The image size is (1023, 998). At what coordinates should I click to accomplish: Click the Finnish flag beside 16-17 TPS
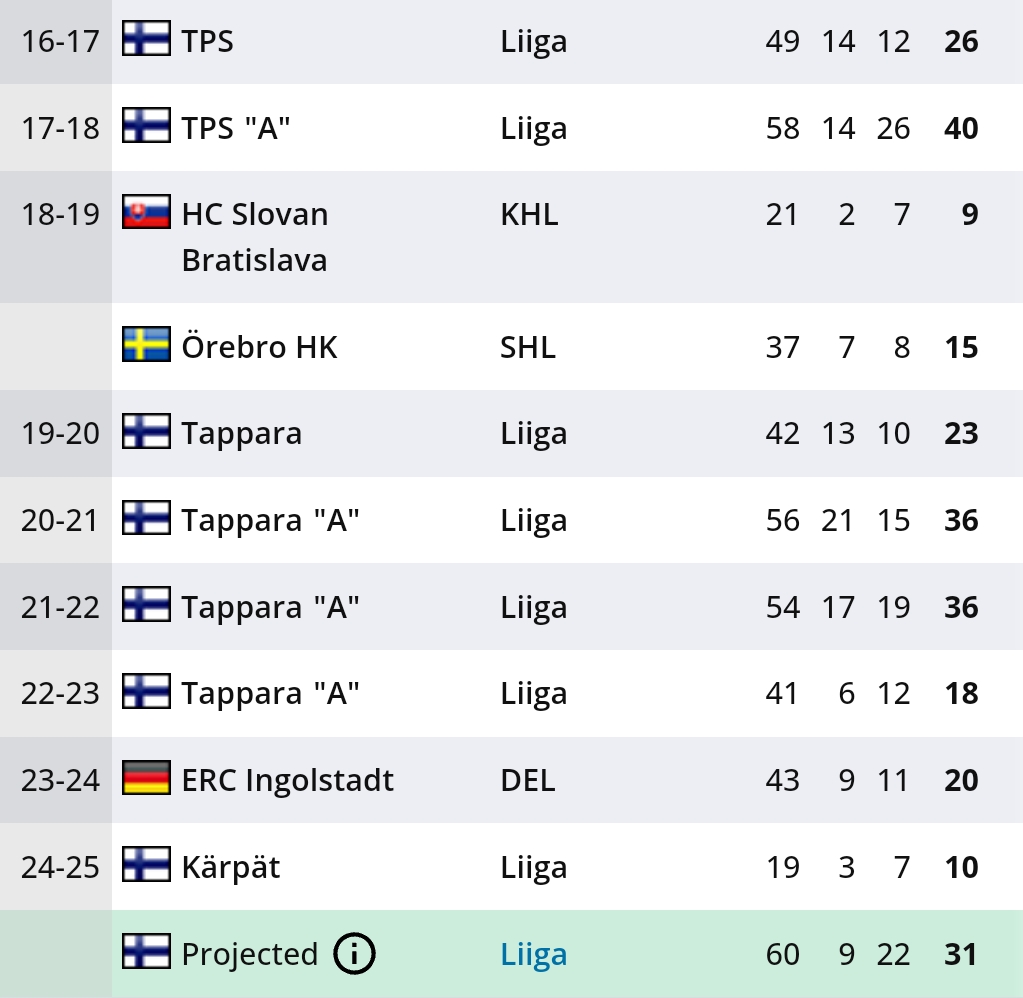tap(147, 38)
